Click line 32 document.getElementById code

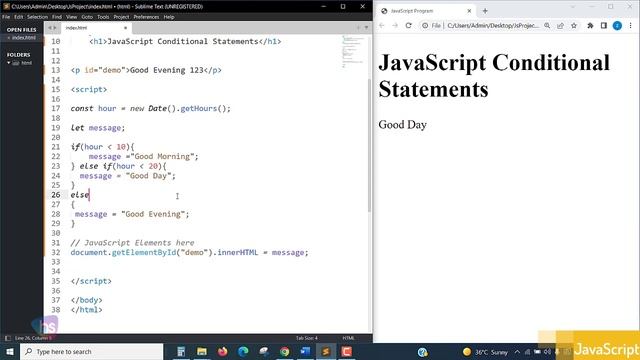189,253
